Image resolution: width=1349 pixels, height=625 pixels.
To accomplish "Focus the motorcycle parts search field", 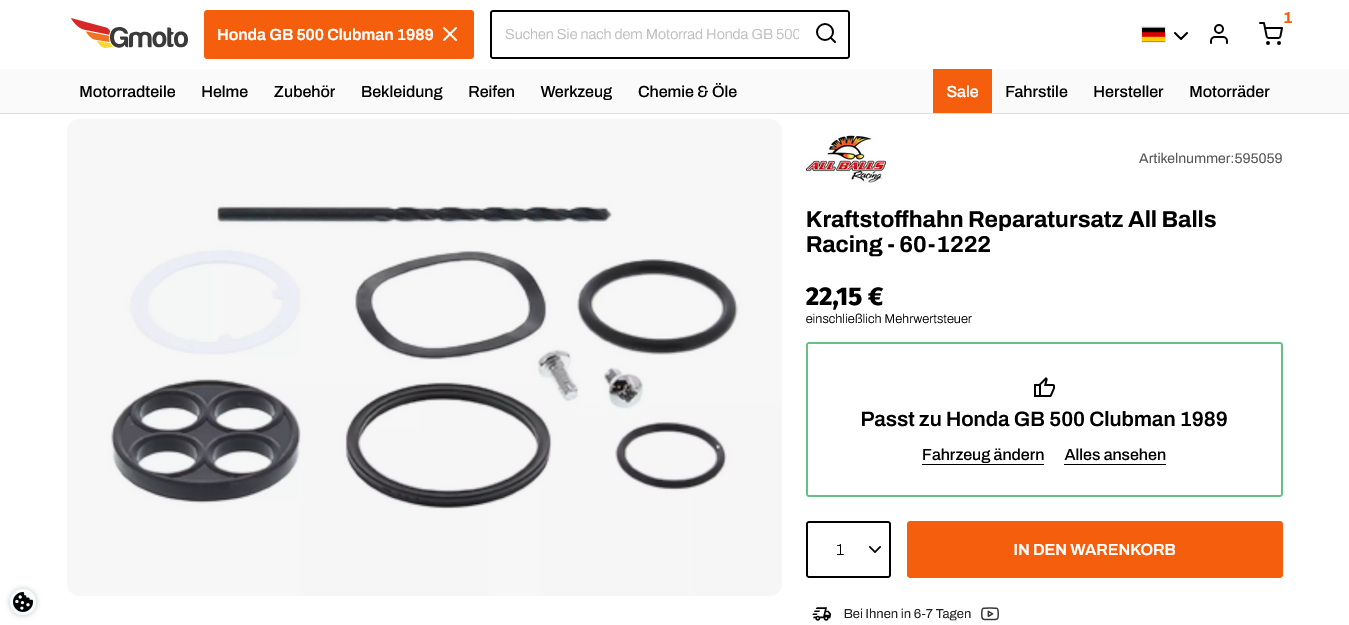I will pyautogui.click(x=652, y=34).
